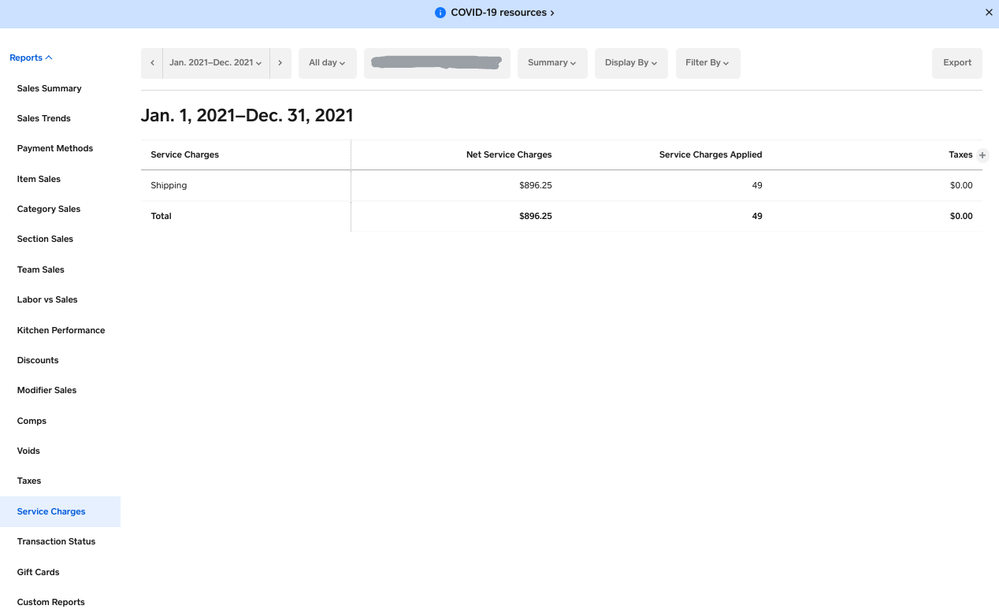Collapse the Reports menu section
Screen dimensions: 999x613
(31, 58)
